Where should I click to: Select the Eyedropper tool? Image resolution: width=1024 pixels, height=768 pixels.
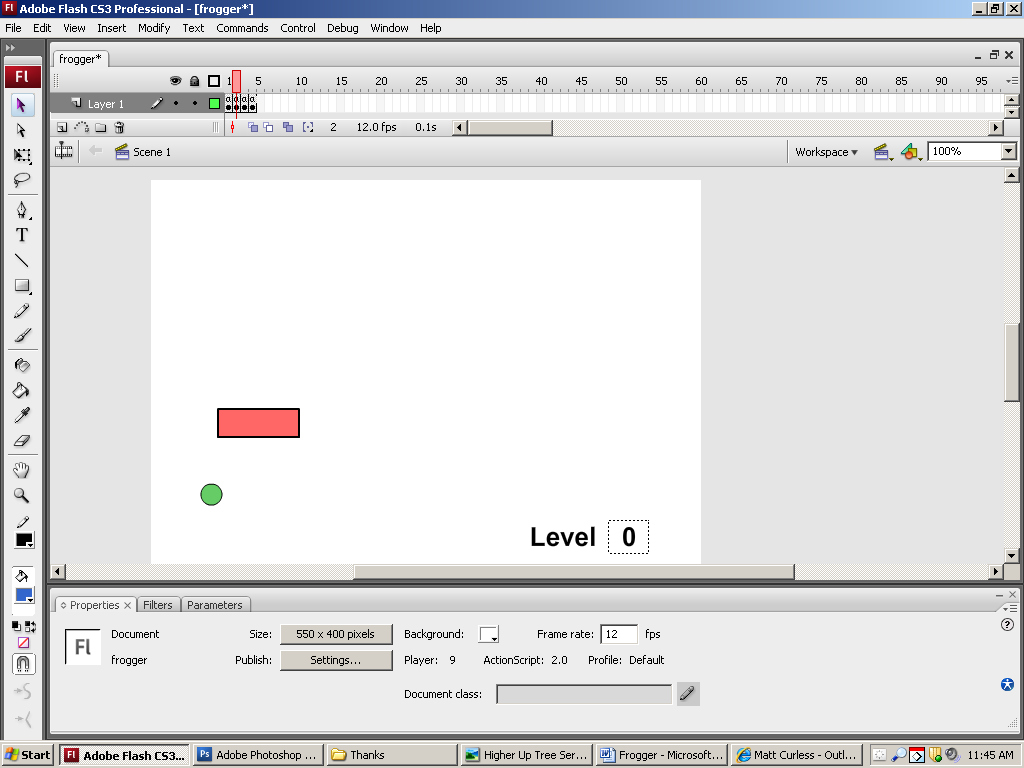point(22,415)
